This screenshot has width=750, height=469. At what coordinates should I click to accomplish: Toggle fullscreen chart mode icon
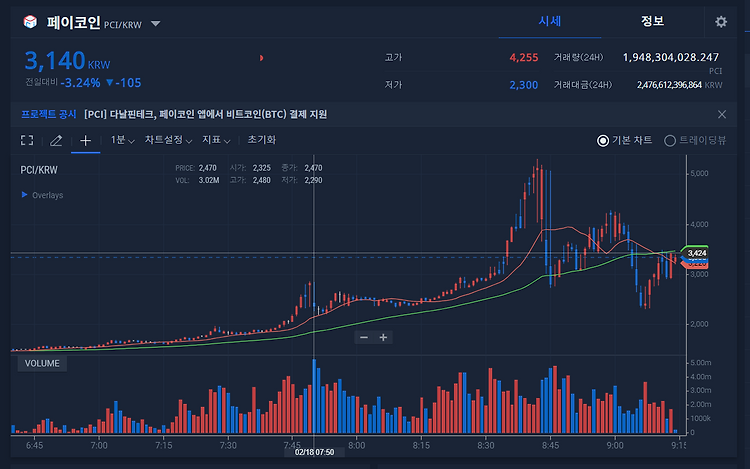tap(27, 140)
